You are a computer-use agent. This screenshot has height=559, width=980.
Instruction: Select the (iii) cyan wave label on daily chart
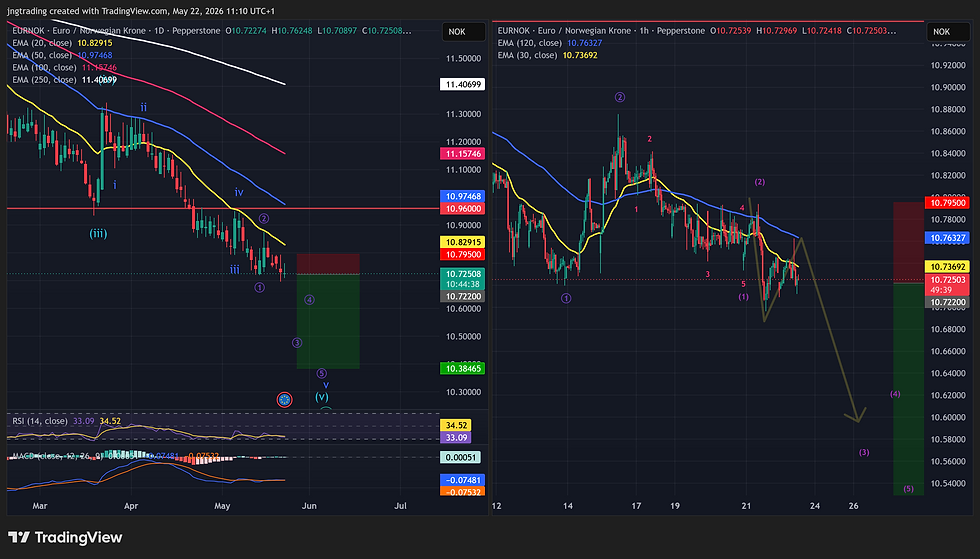coord(98,234)
